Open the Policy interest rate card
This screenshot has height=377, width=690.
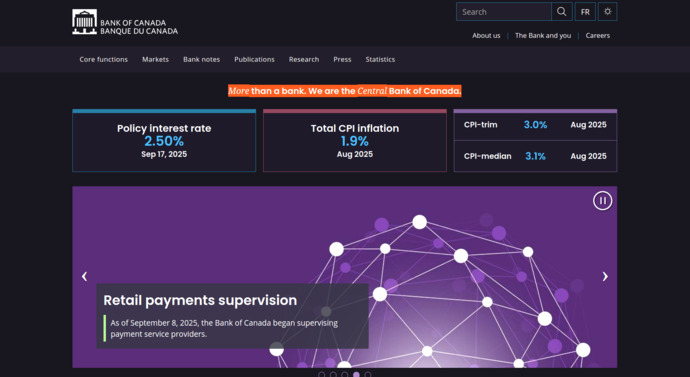pyautogui.click(x=164, y=141)
